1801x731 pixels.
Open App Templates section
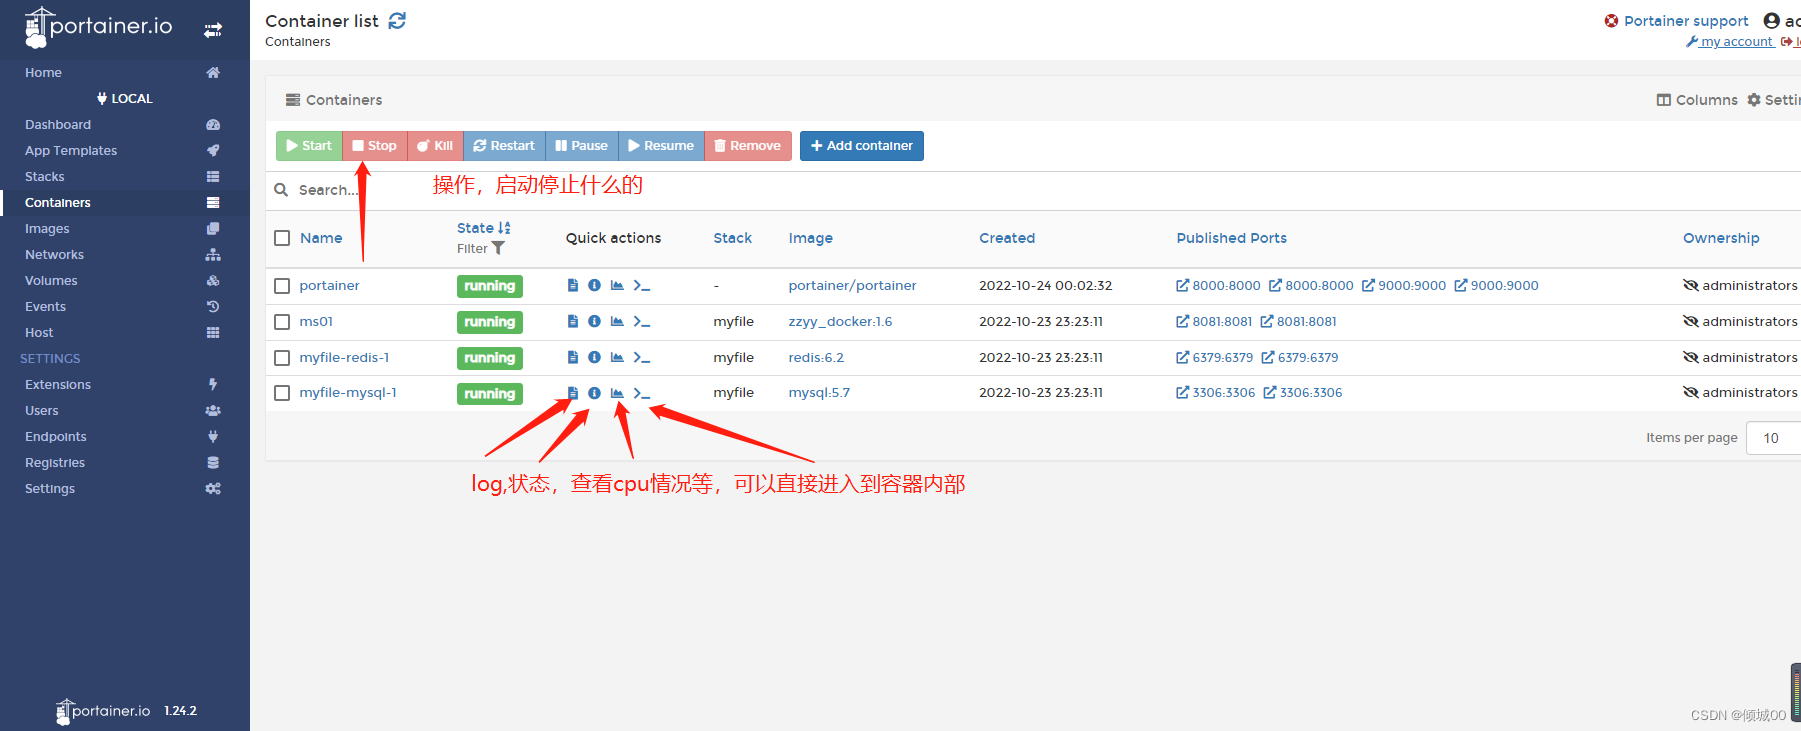pos(124,150)
